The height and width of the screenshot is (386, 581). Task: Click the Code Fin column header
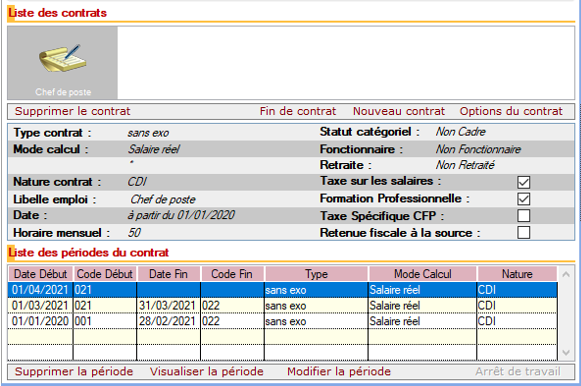pyautogui.click(x=232, y=274)
